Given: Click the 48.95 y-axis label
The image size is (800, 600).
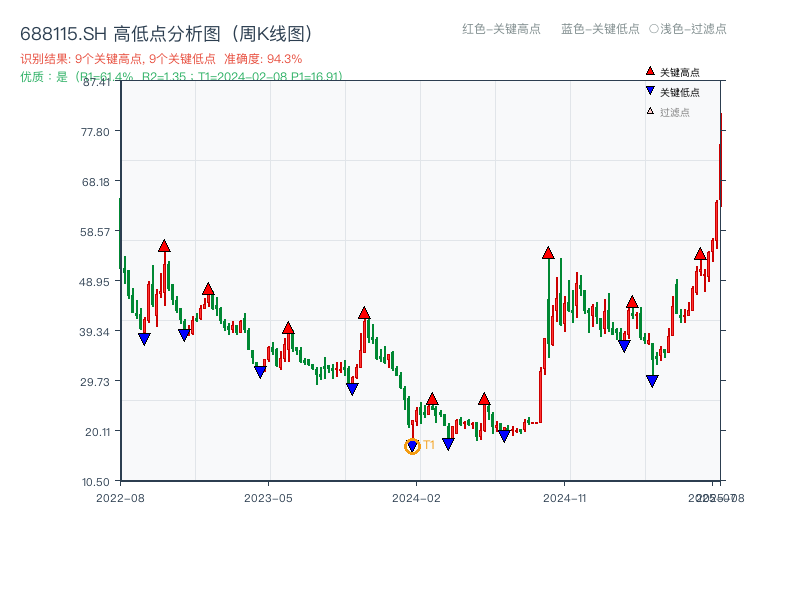Looking at the screenshot, I should click(94, 282).
